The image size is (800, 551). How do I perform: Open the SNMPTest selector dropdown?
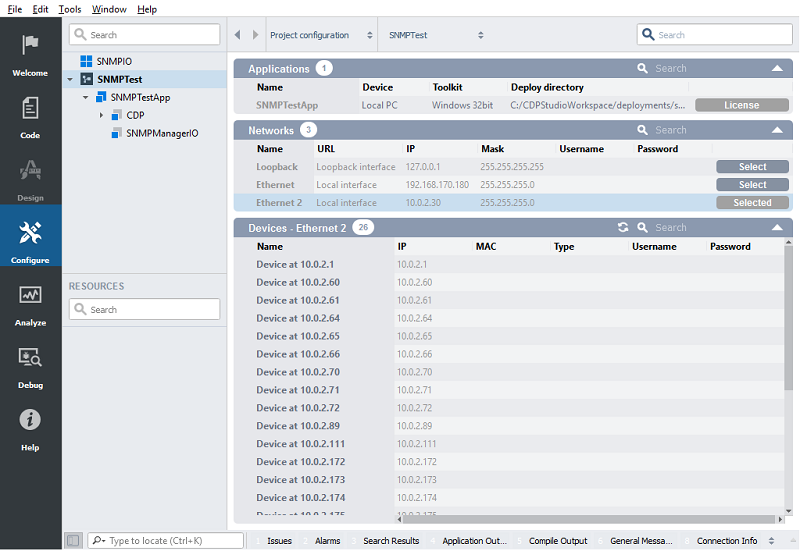point(436,35)
